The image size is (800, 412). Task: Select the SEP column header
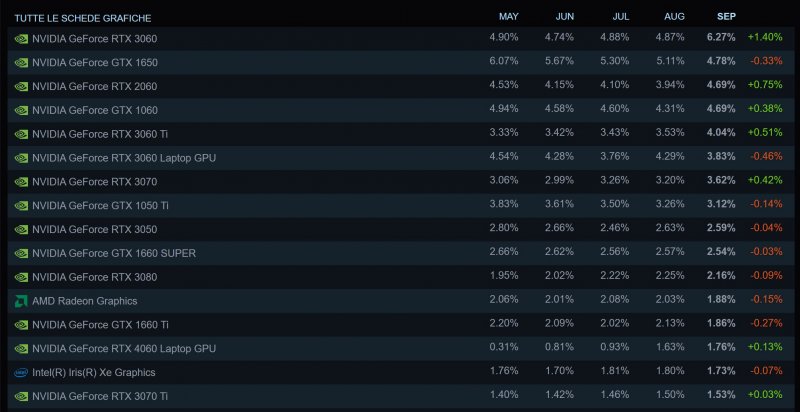(727, 16)
